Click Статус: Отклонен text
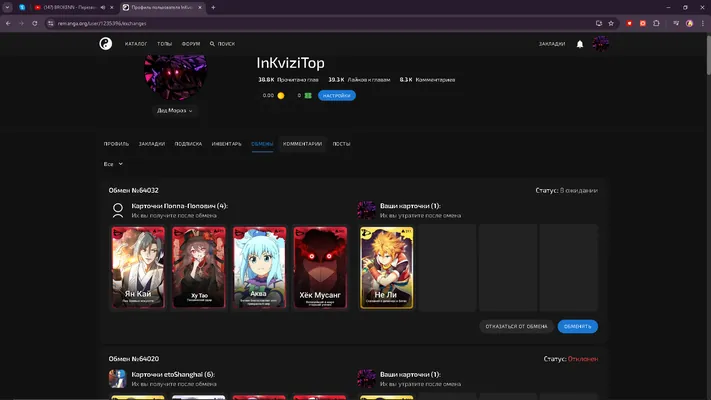This screenshot has width=711, height=400. tap(570, 359)
